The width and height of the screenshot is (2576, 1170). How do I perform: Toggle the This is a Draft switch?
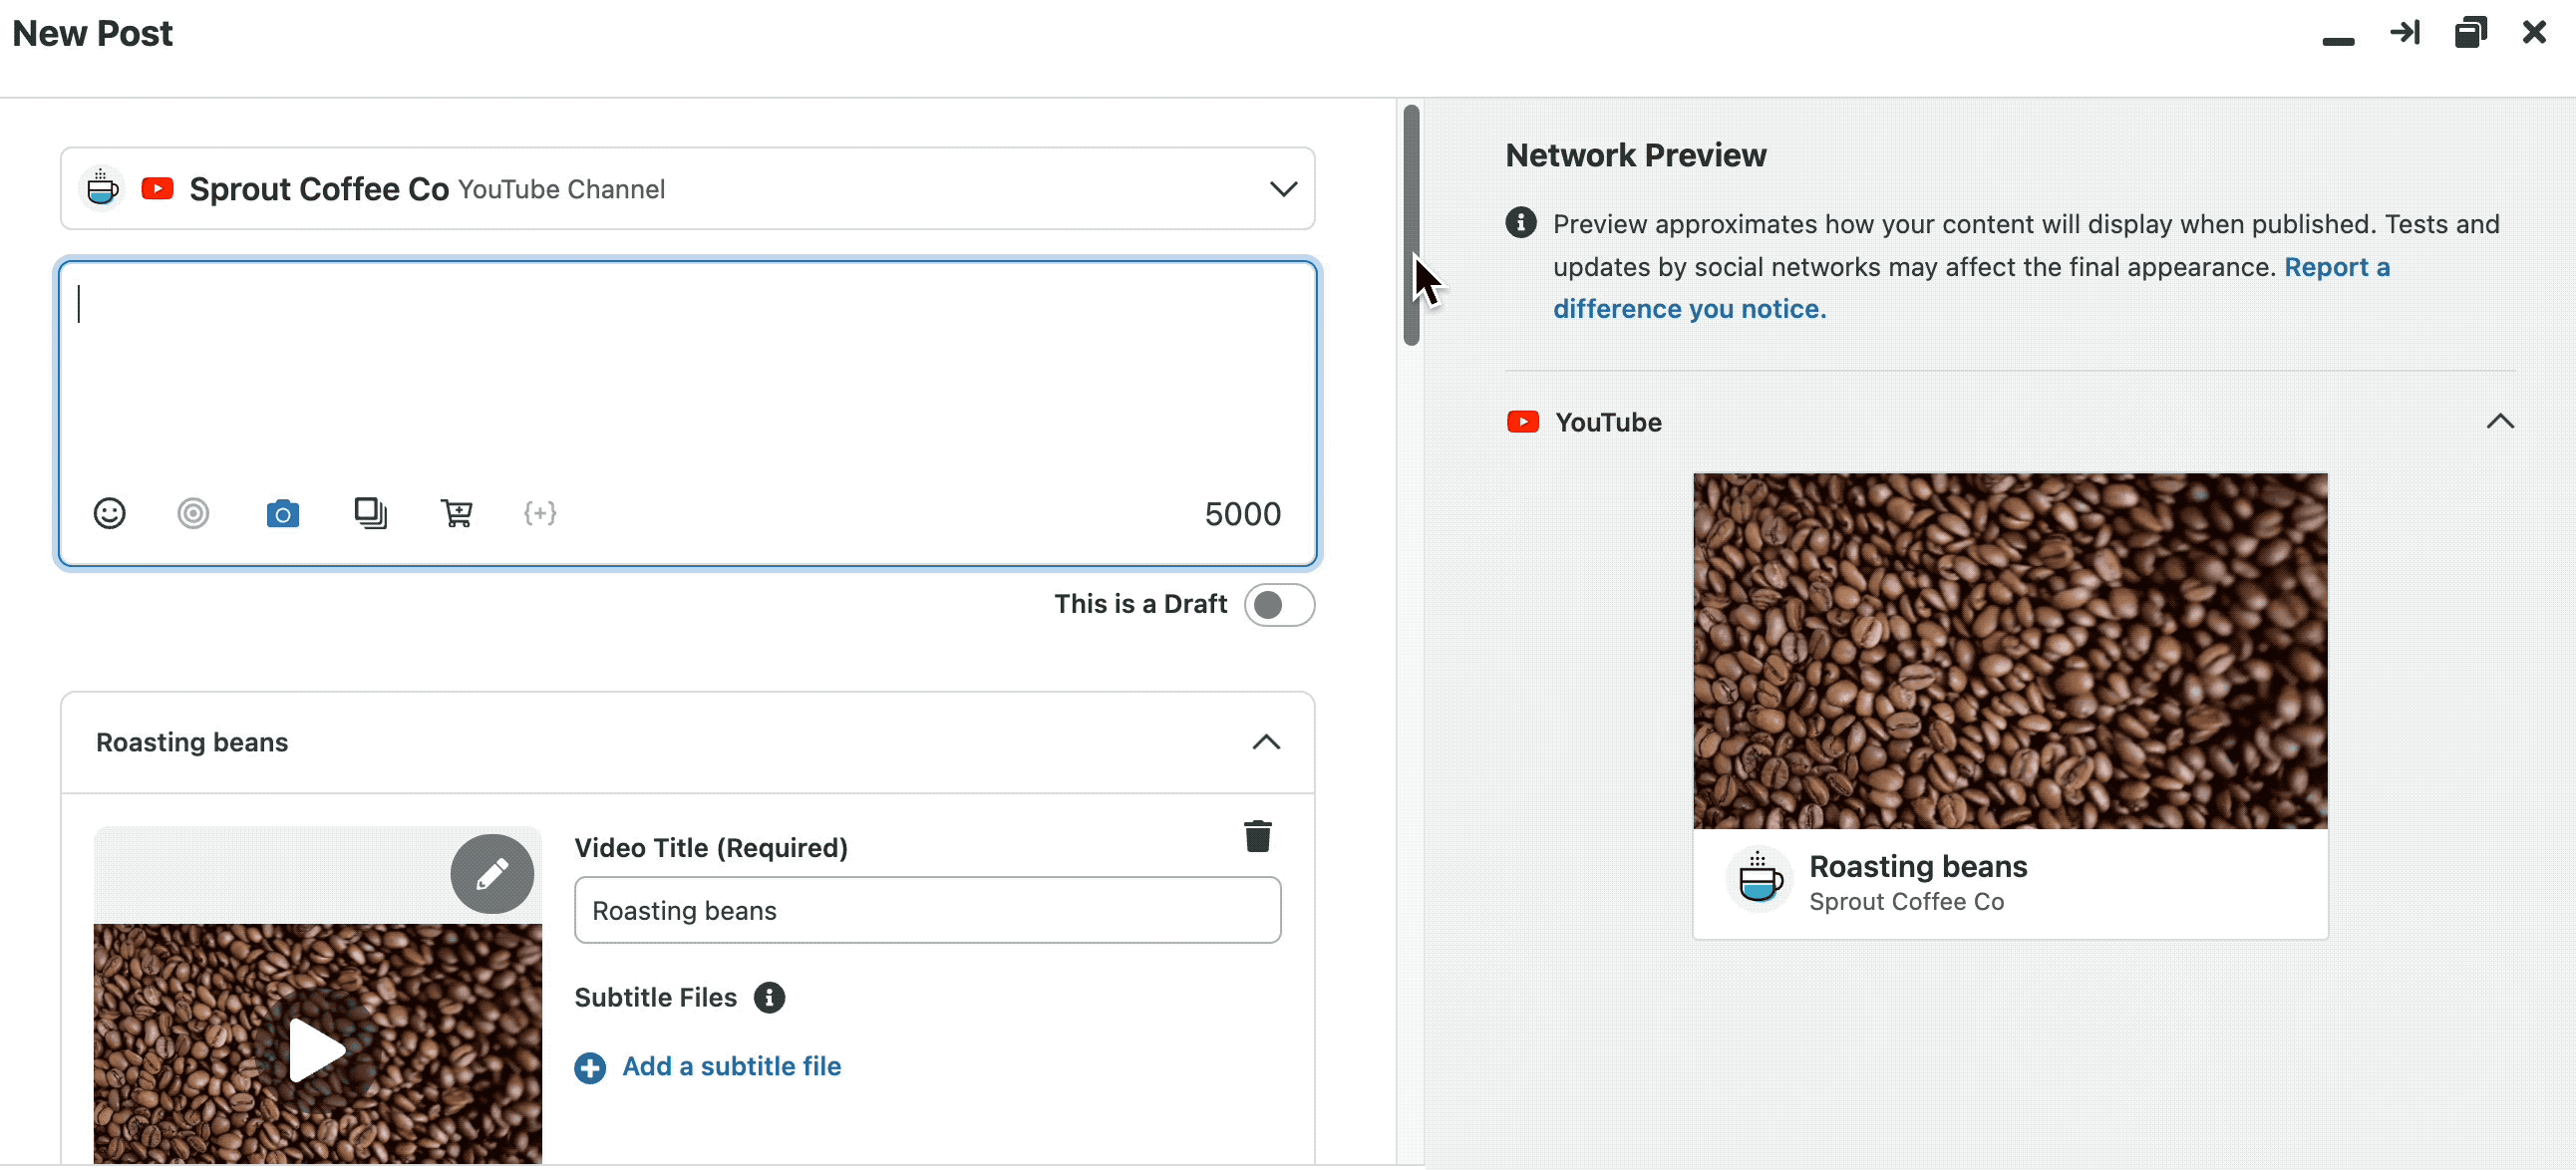coord(1279,605)
